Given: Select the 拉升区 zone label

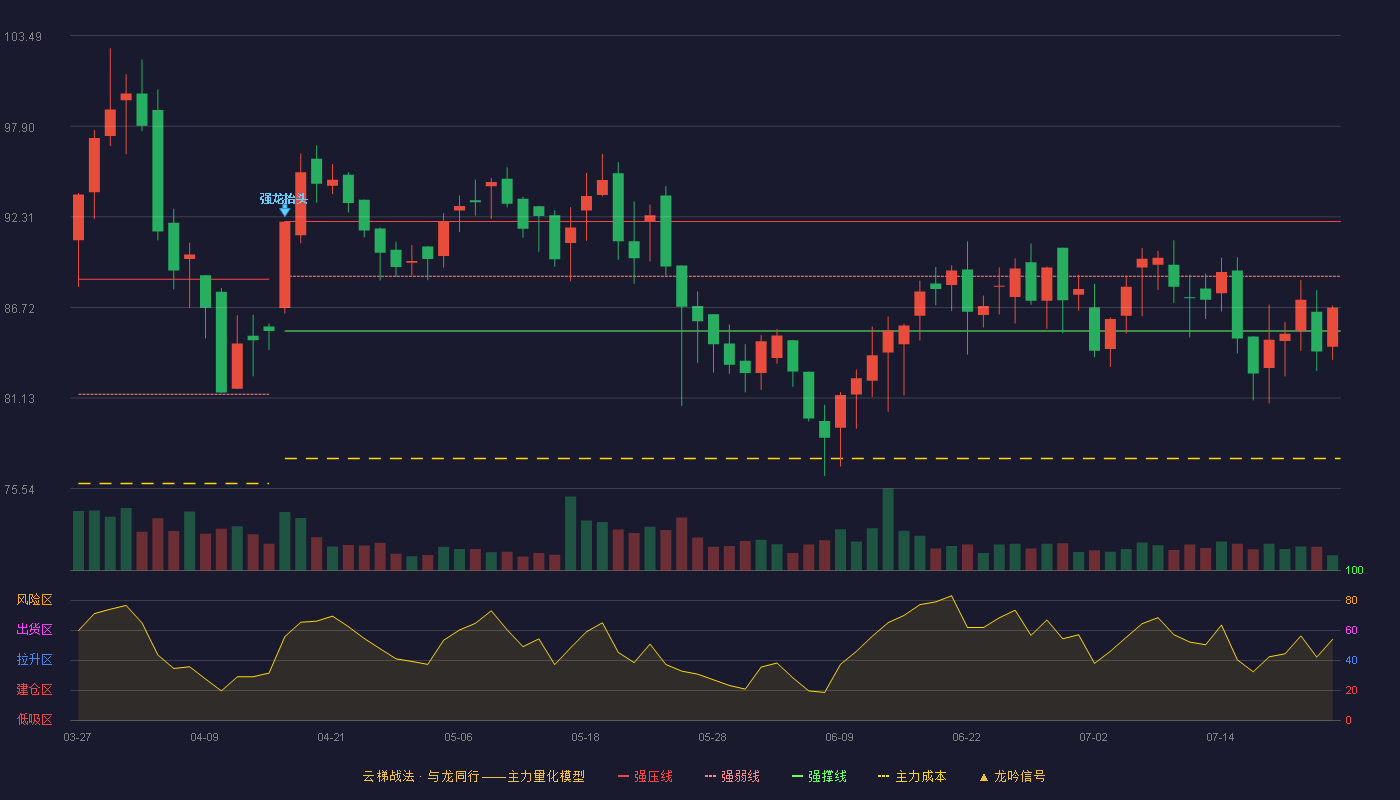Looking at the screenshot, I should pyautogui.click(x=34, y=660).
